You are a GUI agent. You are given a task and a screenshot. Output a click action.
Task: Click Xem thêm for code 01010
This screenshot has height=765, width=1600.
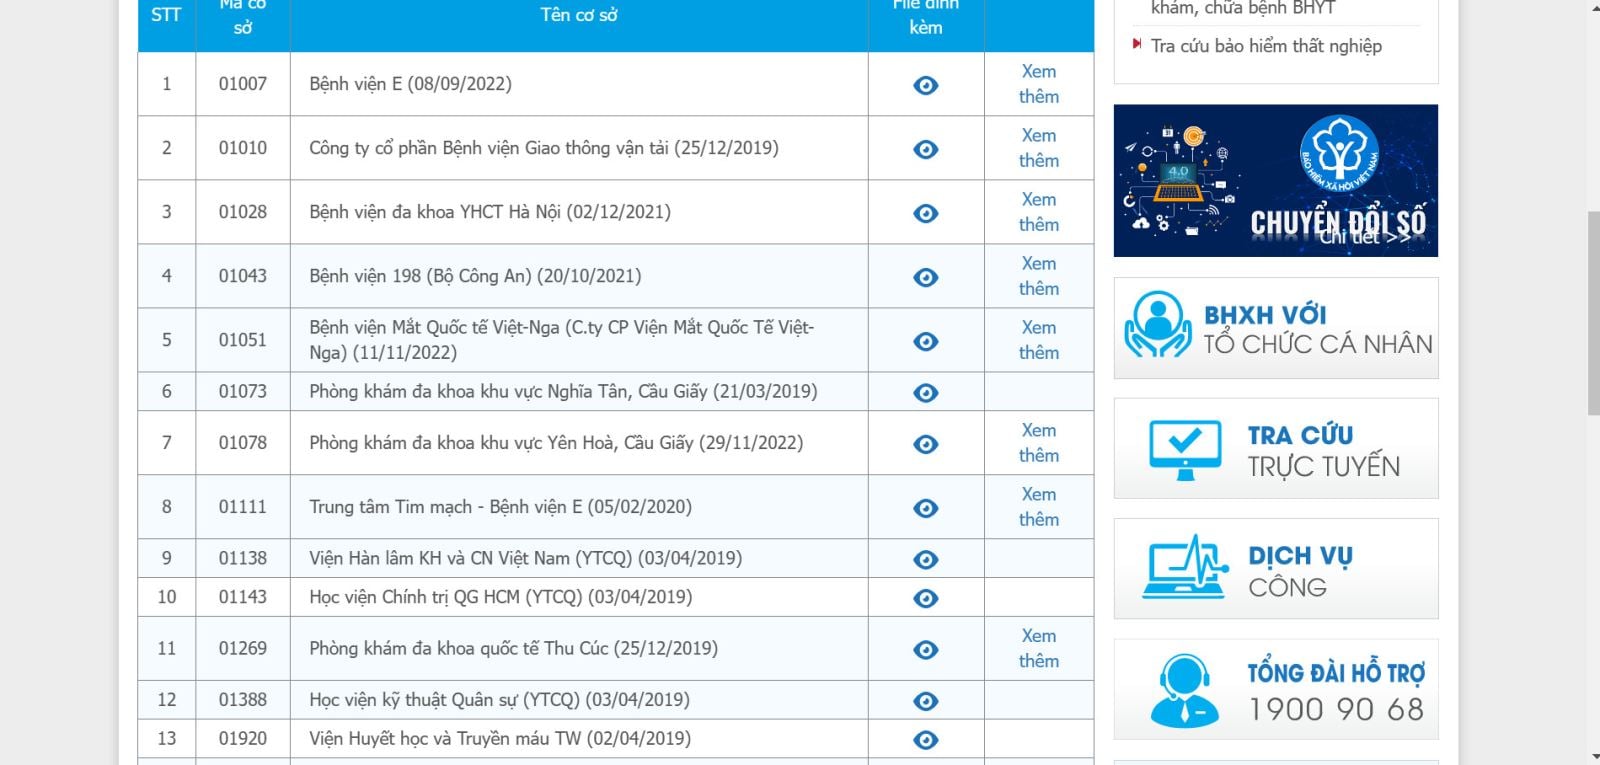pos(1039,148)
